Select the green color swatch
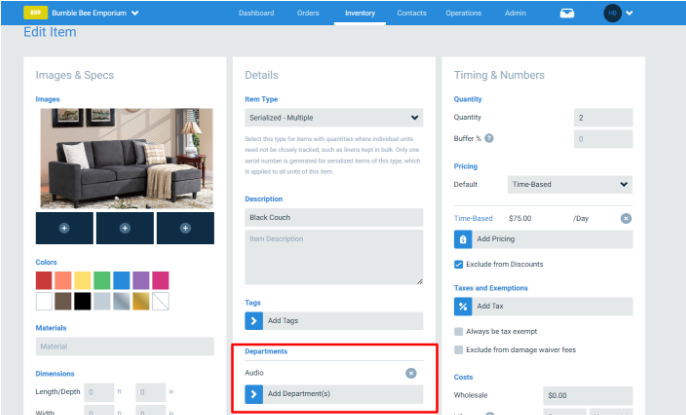The image size is (686, 415). click(x=102, y=280)
